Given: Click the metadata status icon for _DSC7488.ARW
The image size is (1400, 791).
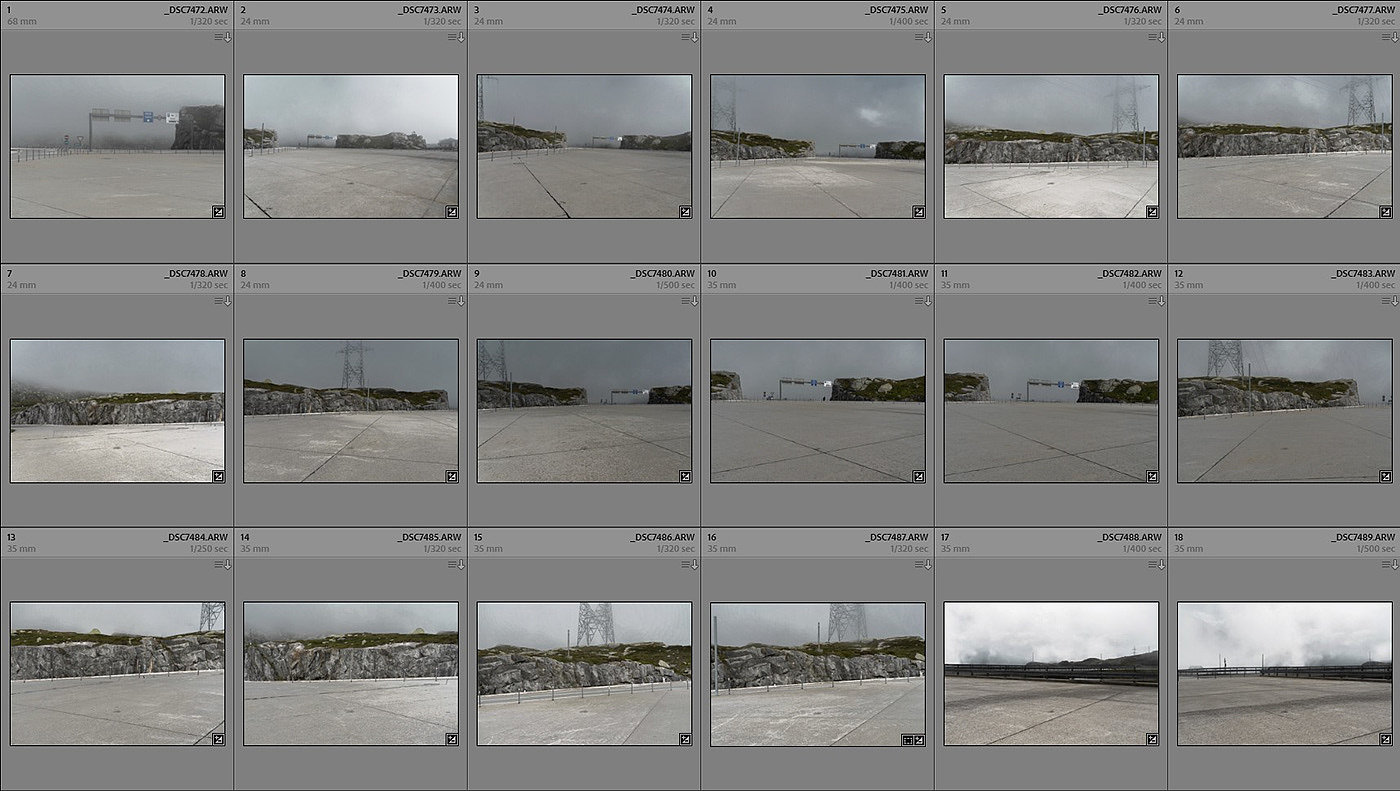Looking at the screenshot, I should point(1157,565).
